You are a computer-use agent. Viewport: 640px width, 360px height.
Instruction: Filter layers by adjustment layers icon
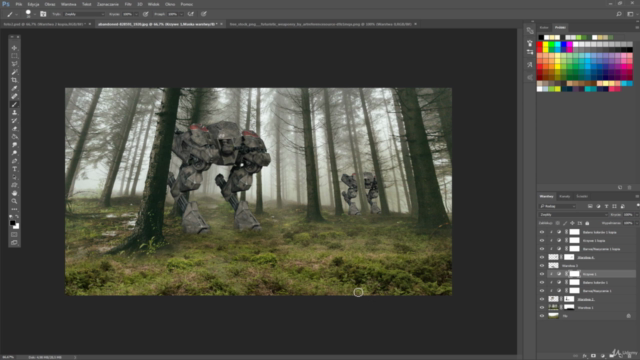tap(598, 207)
